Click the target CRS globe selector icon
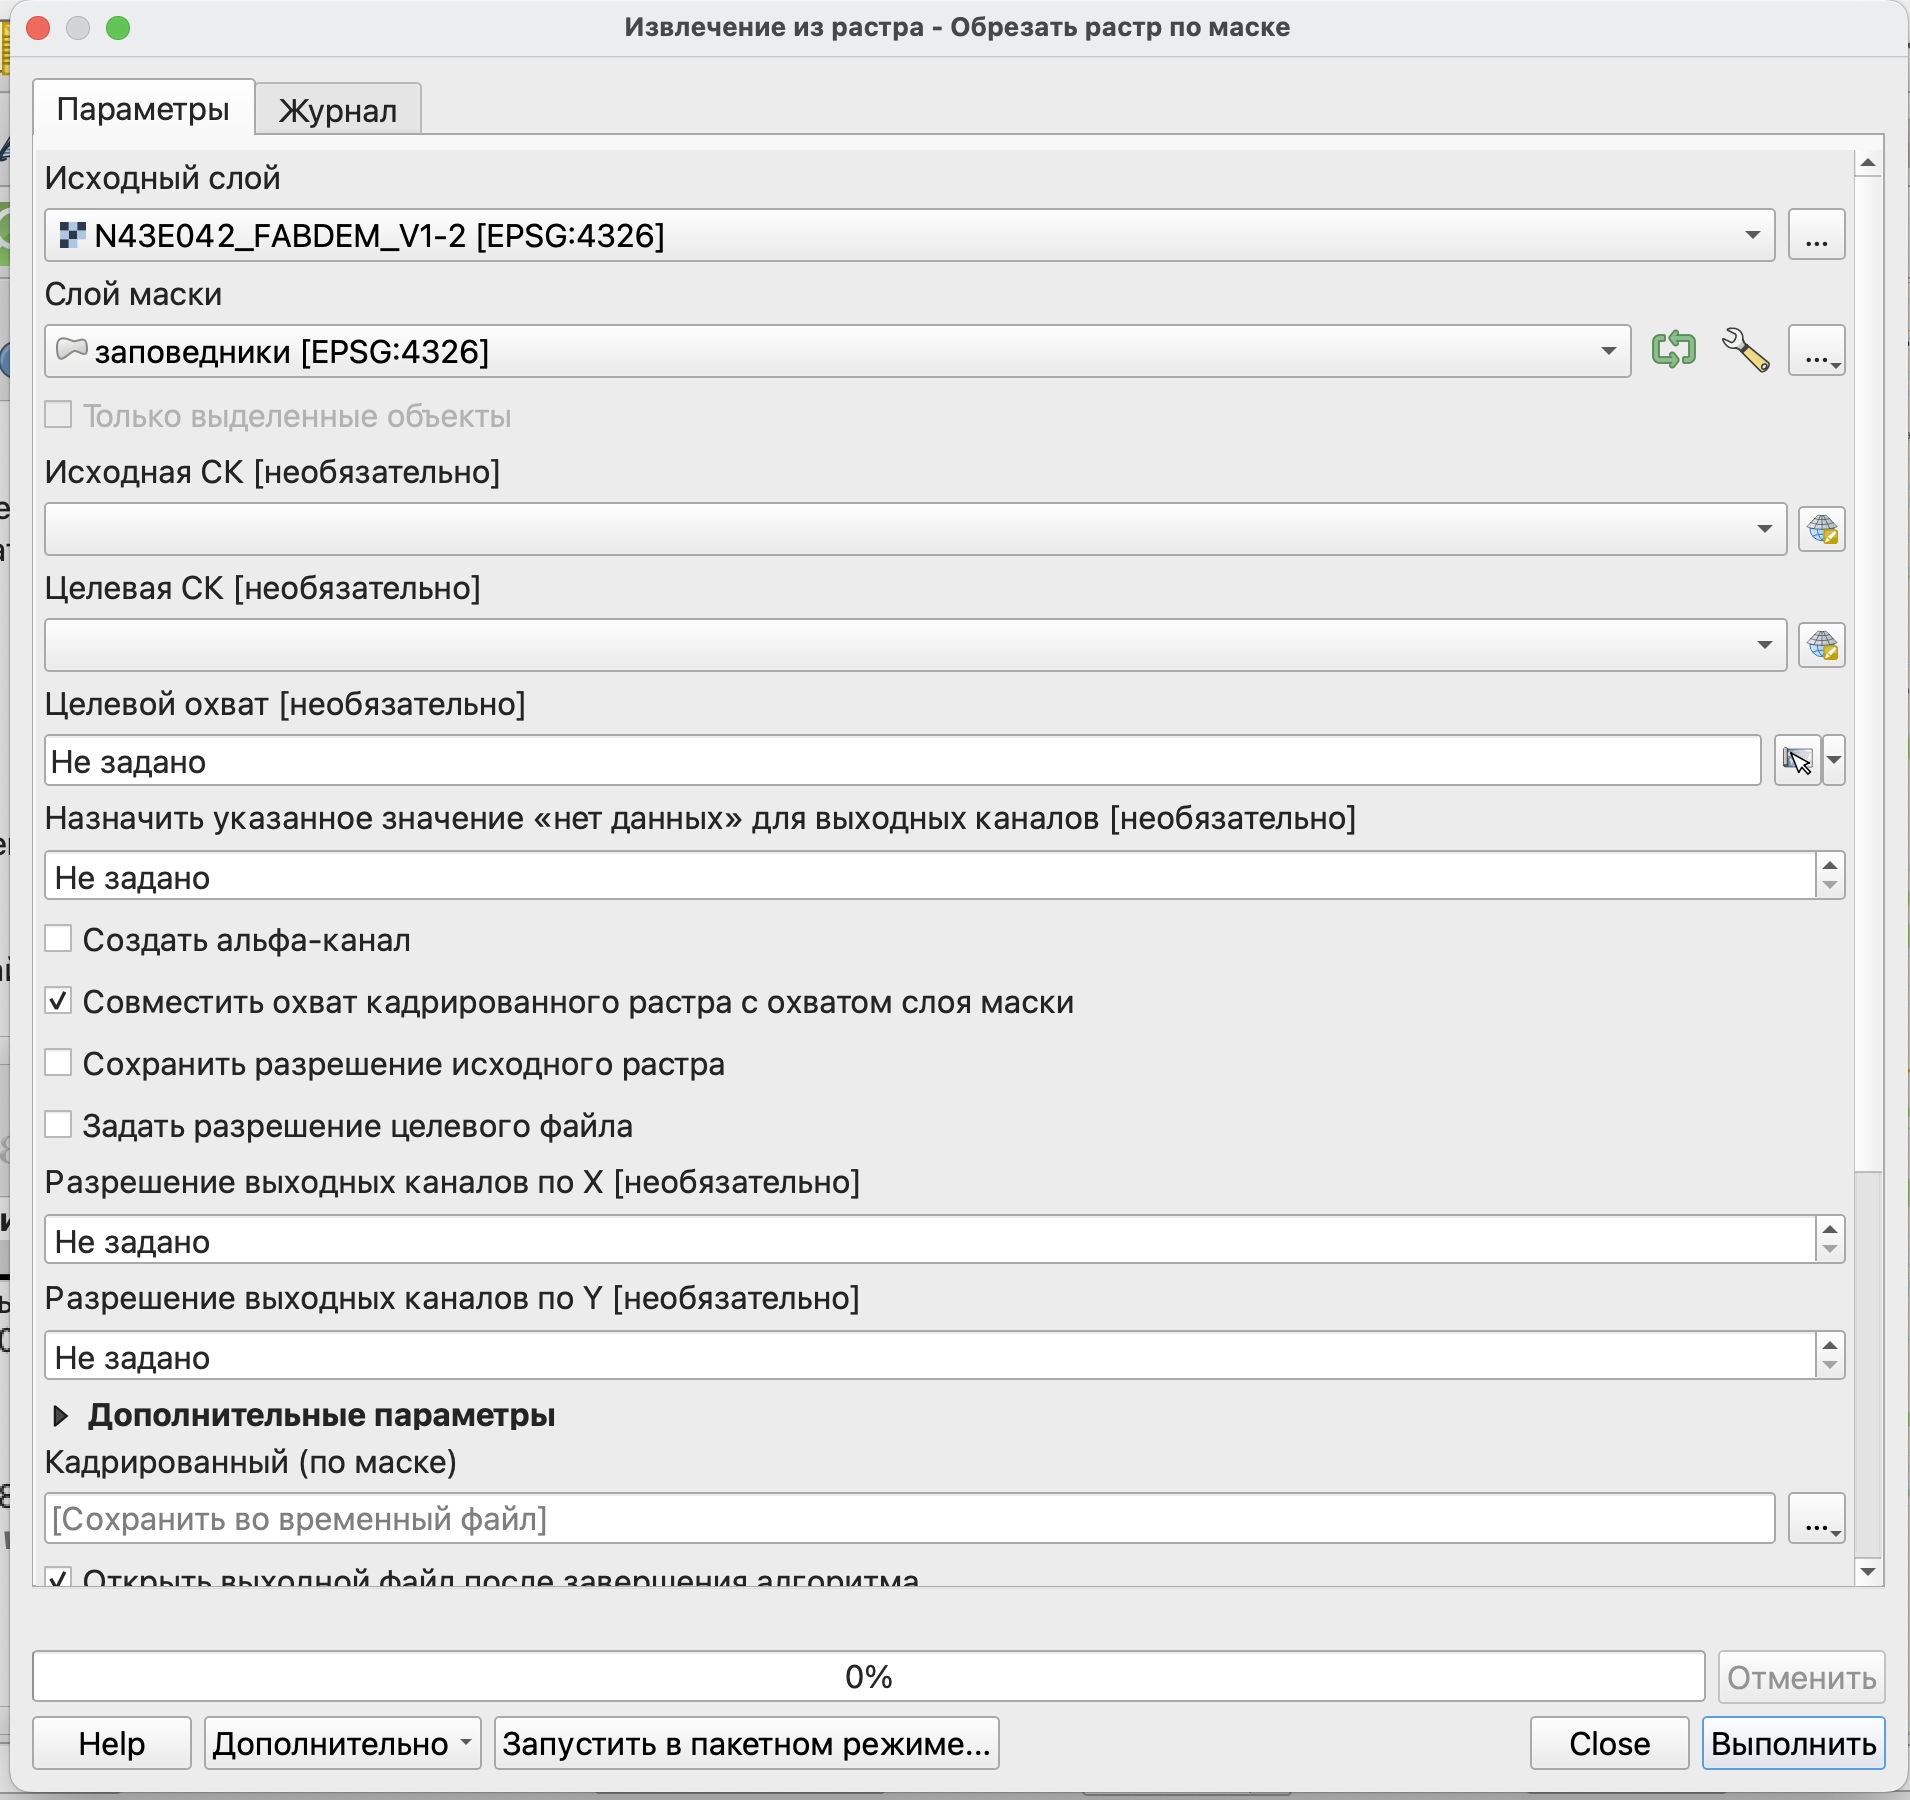 [1821, 645]
